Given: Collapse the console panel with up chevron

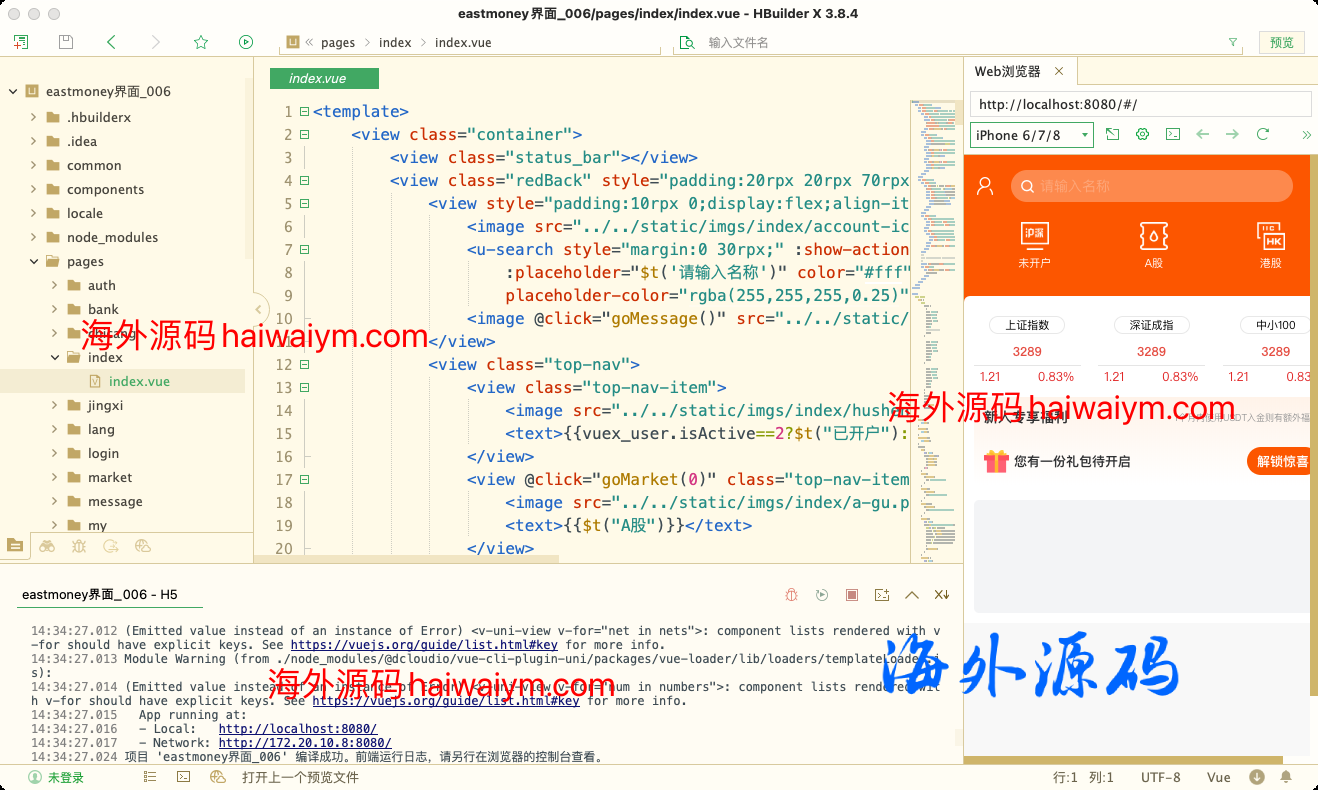Looking at the screenshot, I should 911,595.
